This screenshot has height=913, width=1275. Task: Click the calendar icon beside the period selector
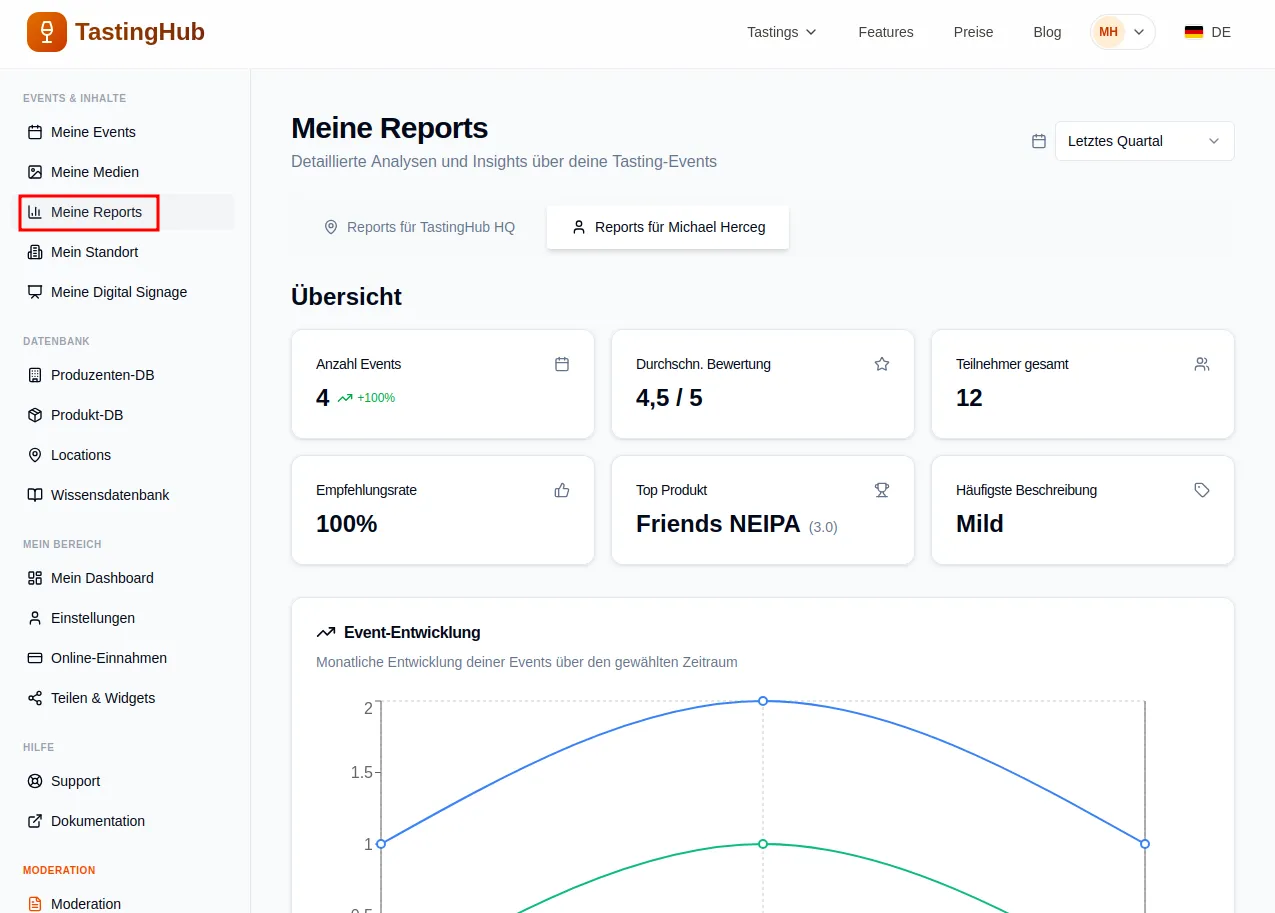[x=1039, y=141]
